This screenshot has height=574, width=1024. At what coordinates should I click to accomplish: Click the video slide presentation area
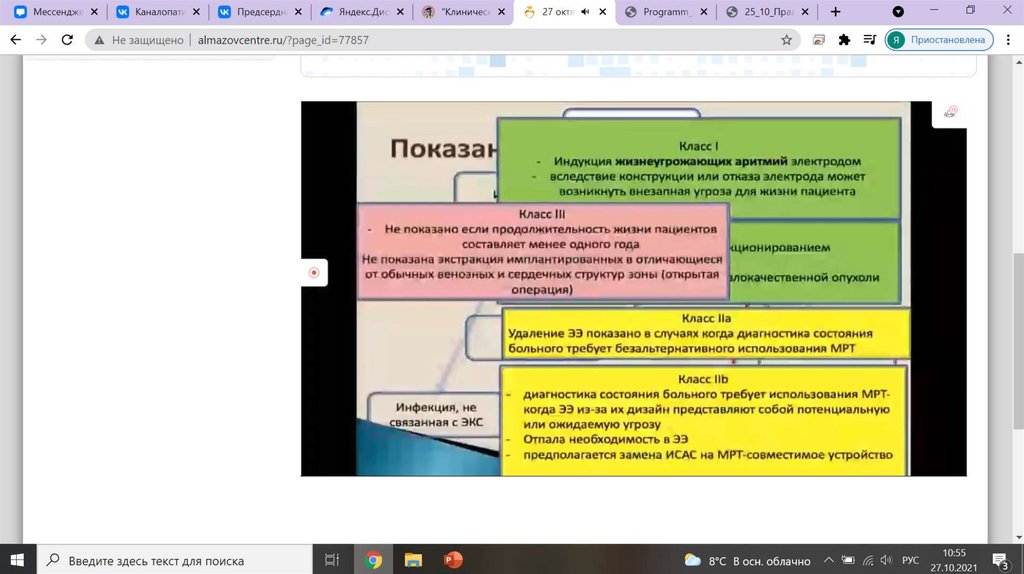pos(633,289)
